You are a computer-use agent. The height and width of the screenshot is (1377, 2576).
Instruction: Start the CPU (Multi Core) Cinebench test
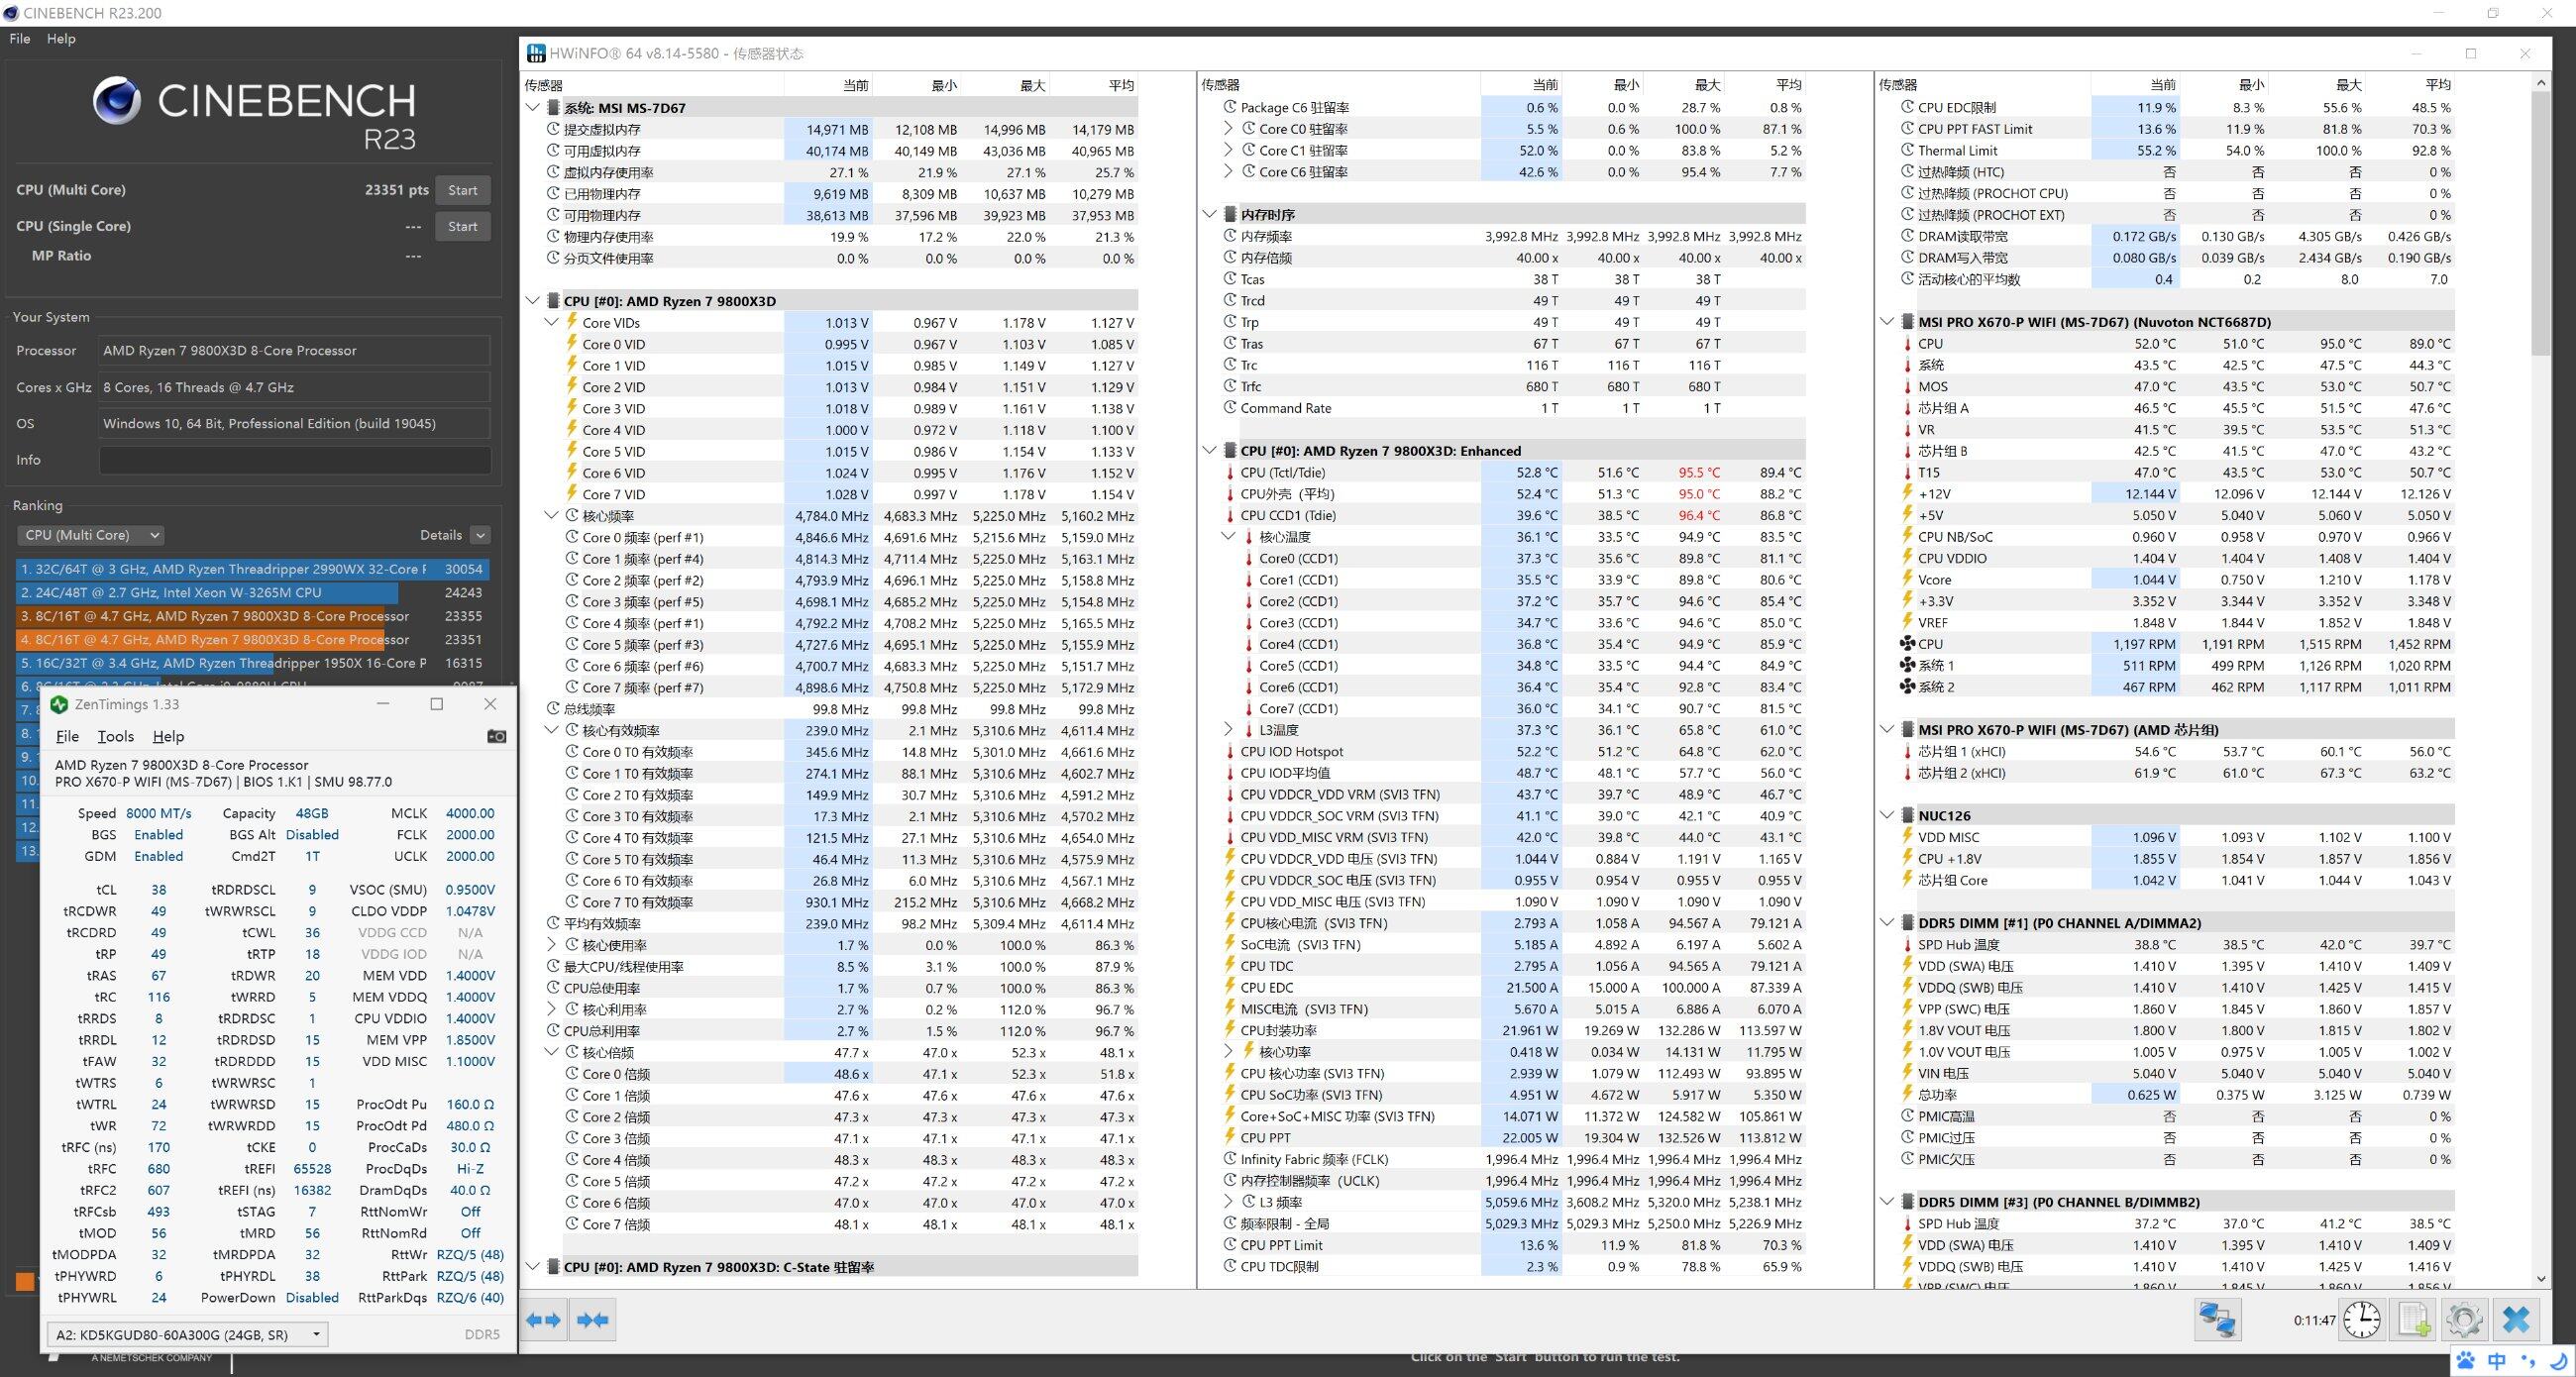tap(462, 190)
